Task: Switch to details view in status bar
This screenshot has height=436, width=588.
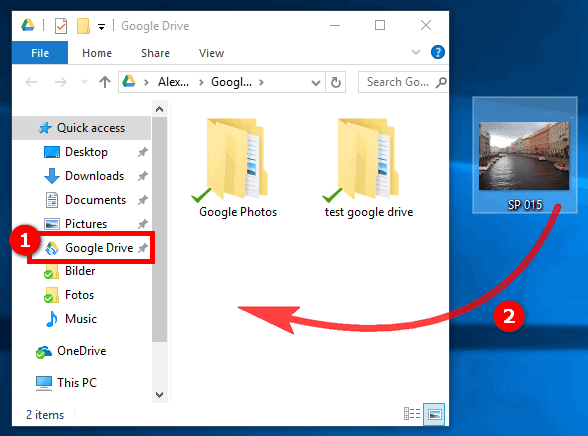Action: click(412, 414)
